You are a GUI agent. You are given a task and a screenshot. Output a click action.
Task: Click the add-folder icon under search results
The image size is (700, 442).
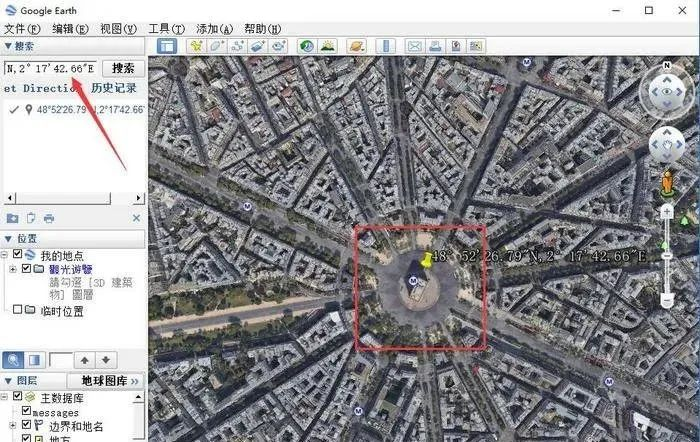click(12, 218)
